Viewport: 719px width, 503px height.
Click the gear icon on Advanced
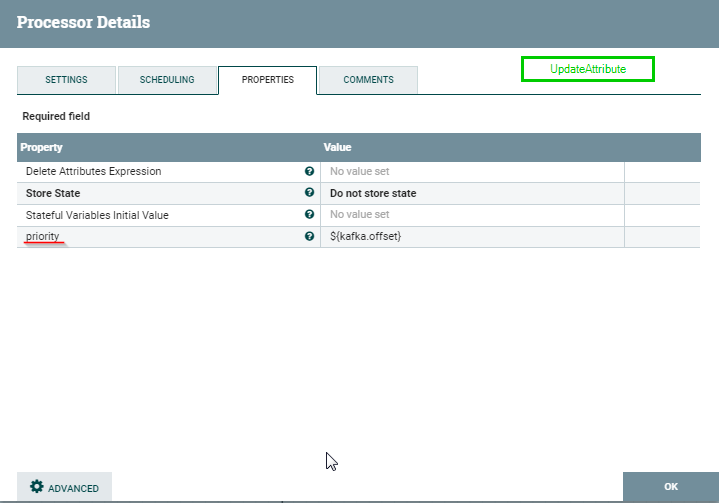(37, 486)
